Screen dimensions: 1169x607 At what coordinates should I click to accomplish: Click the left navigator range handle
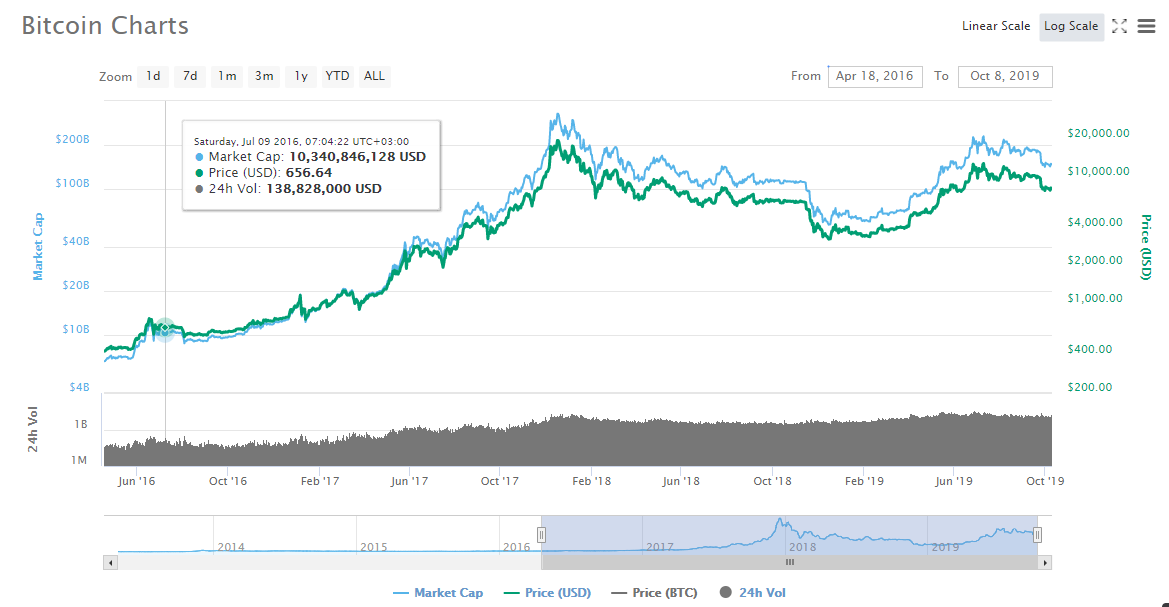(541, 535)
